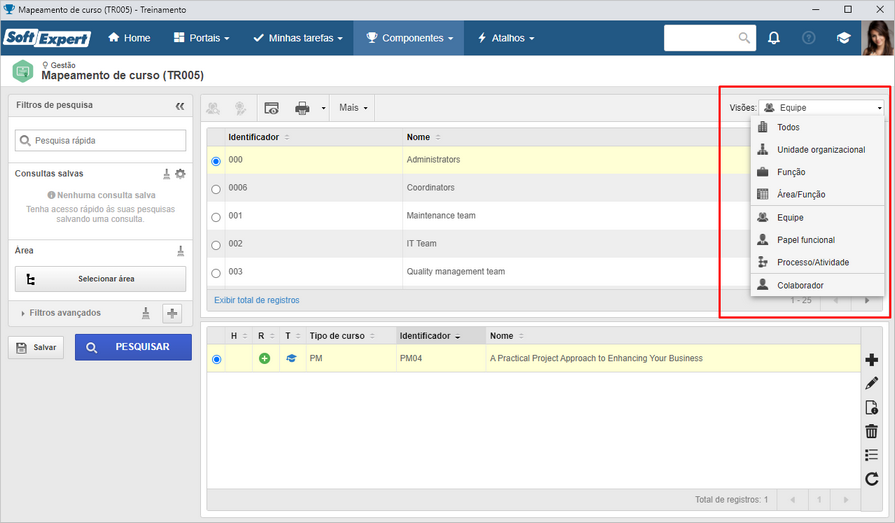This screenshot has height=523, width=895.
Task: Add an advanced filter with plus button
Action: [172, 313]
